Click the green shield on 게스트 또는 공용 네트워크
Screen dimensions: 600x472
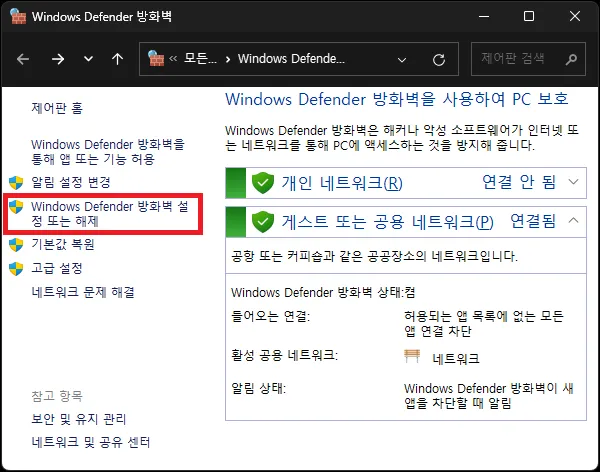point(263,222)
